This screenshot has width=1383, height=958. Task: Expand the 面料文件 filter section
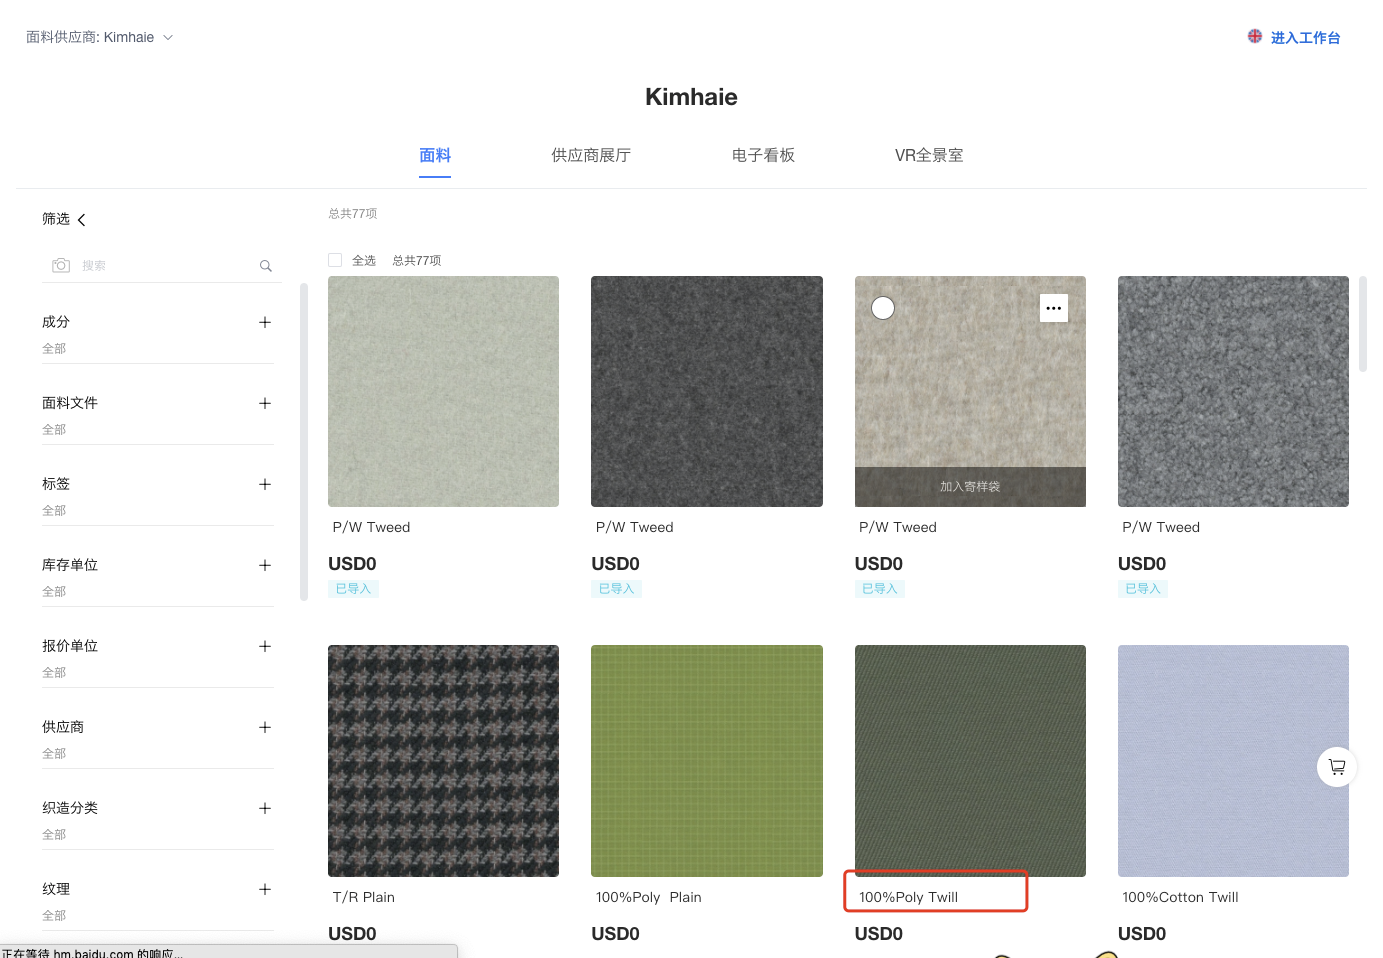click(x=265, y=403)
